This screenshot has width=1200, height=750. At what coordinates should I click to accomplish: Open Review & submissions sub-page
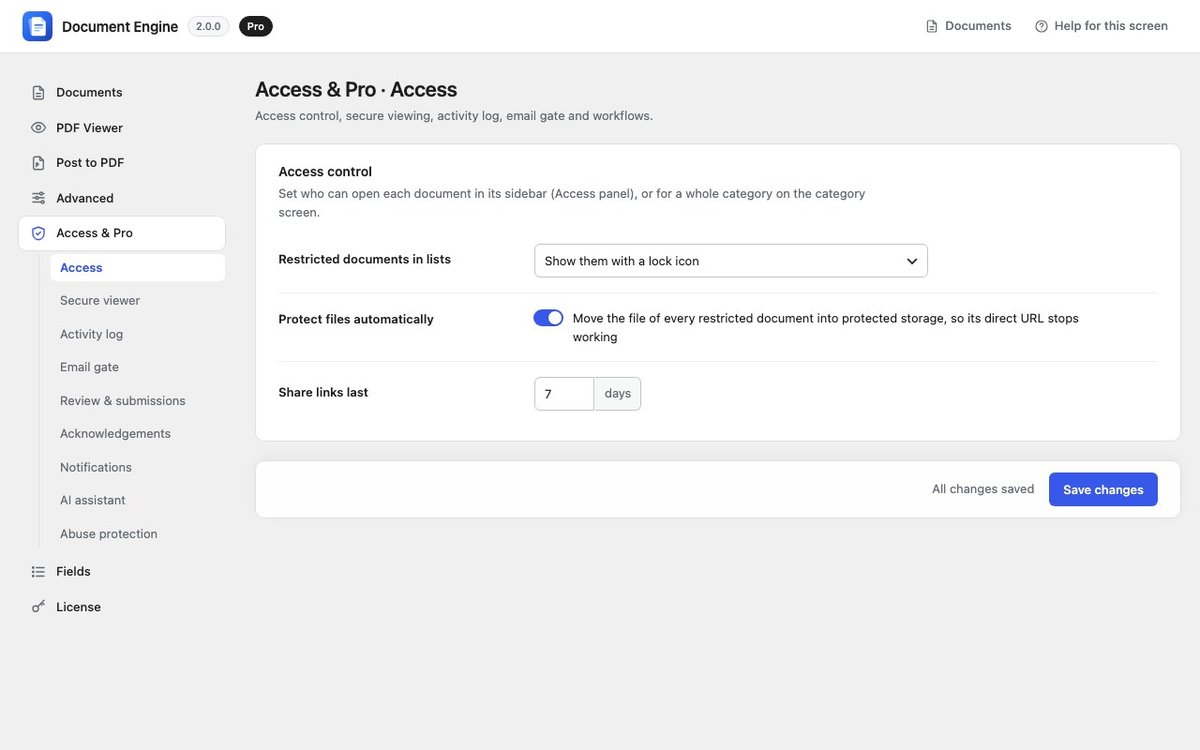[x=138, y=401]
